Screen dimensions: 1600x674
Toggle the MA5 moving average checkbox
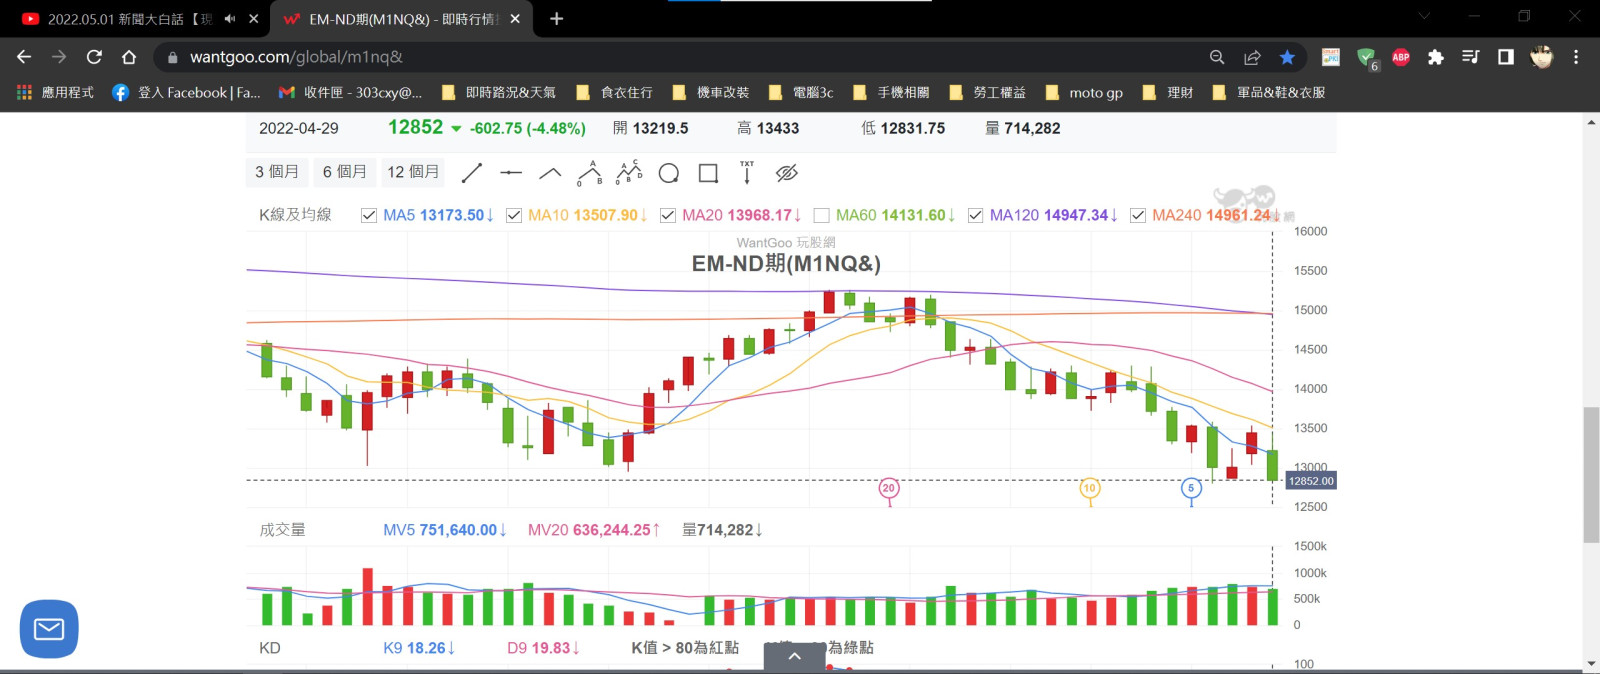click(369, 215)
